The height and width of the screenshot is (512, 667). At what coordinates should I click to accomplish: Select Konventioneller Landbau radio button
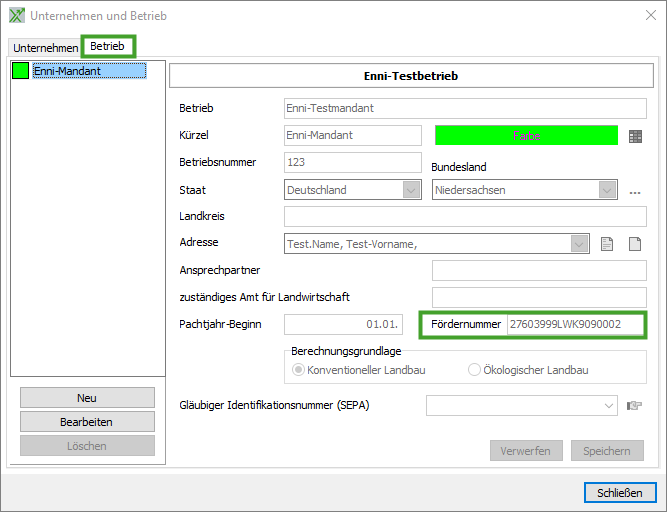[x=298, y=370]
